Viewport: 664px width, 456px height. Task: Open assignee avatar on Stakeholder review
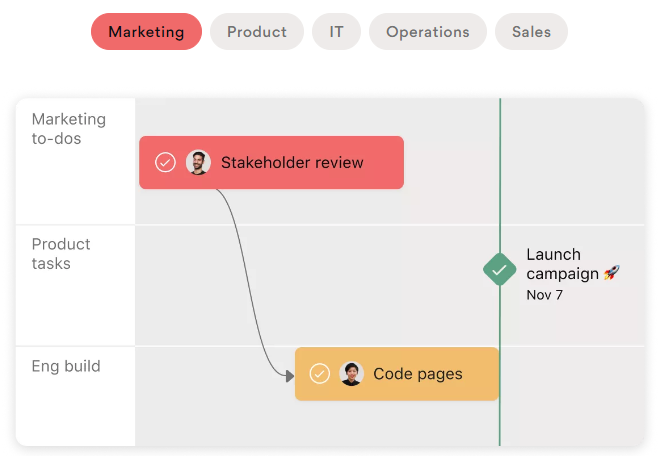click(198, 162)
